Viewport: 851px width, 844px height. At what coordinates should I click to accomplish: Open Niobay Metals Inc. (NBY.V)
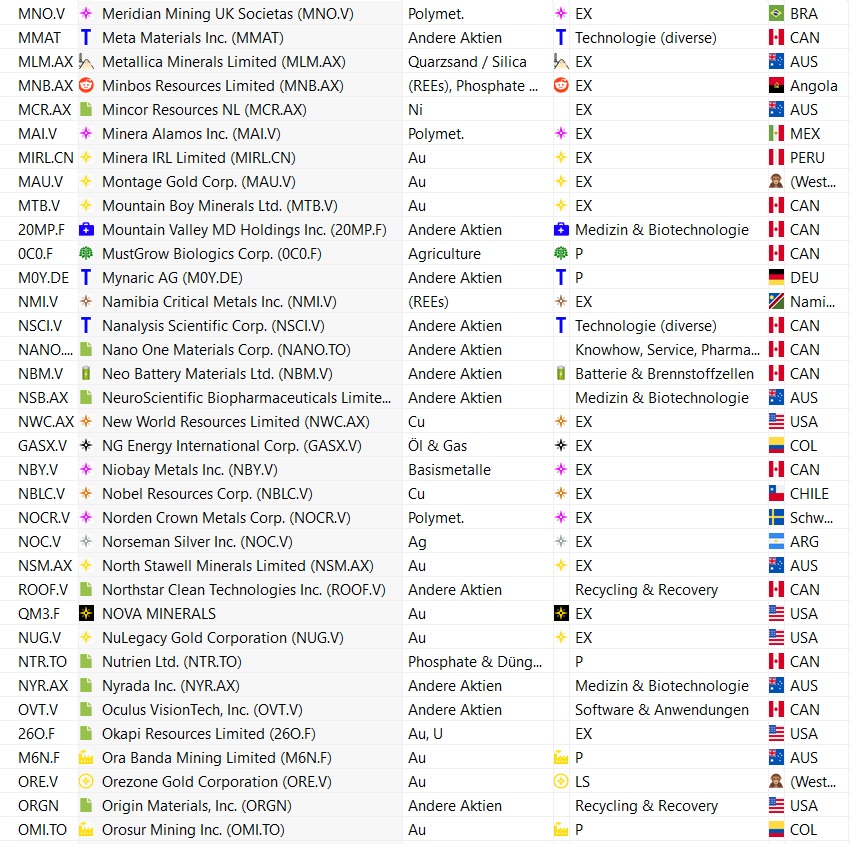click(x=190, y=469)
